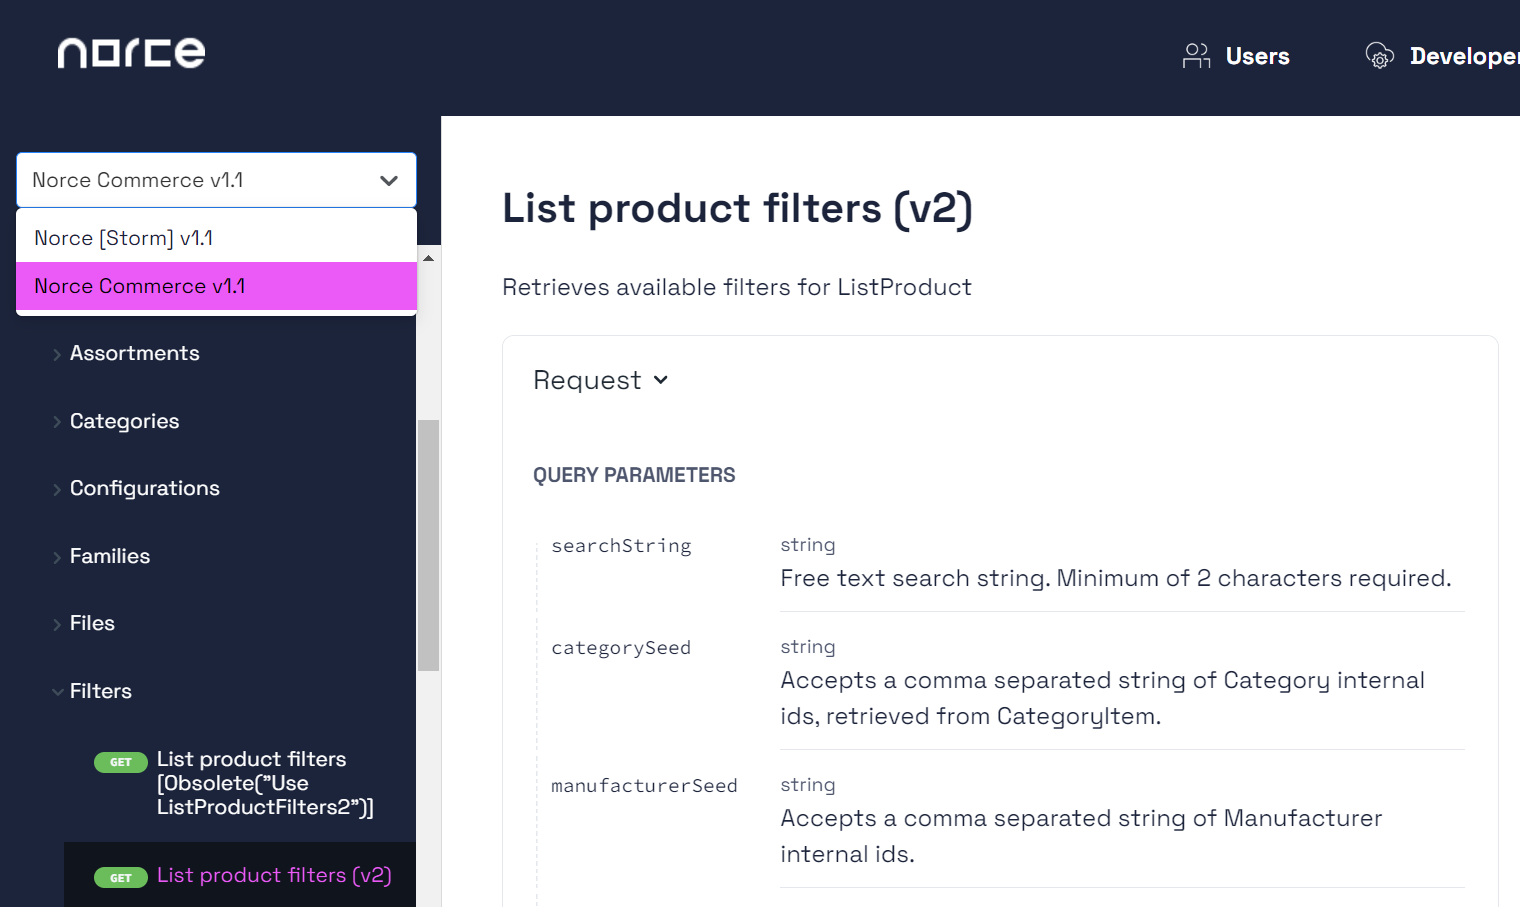Open List product filters (v2) endpoint
Image resolution: width=1520 pixels, height=907 pixels.
tap(274, 875)
